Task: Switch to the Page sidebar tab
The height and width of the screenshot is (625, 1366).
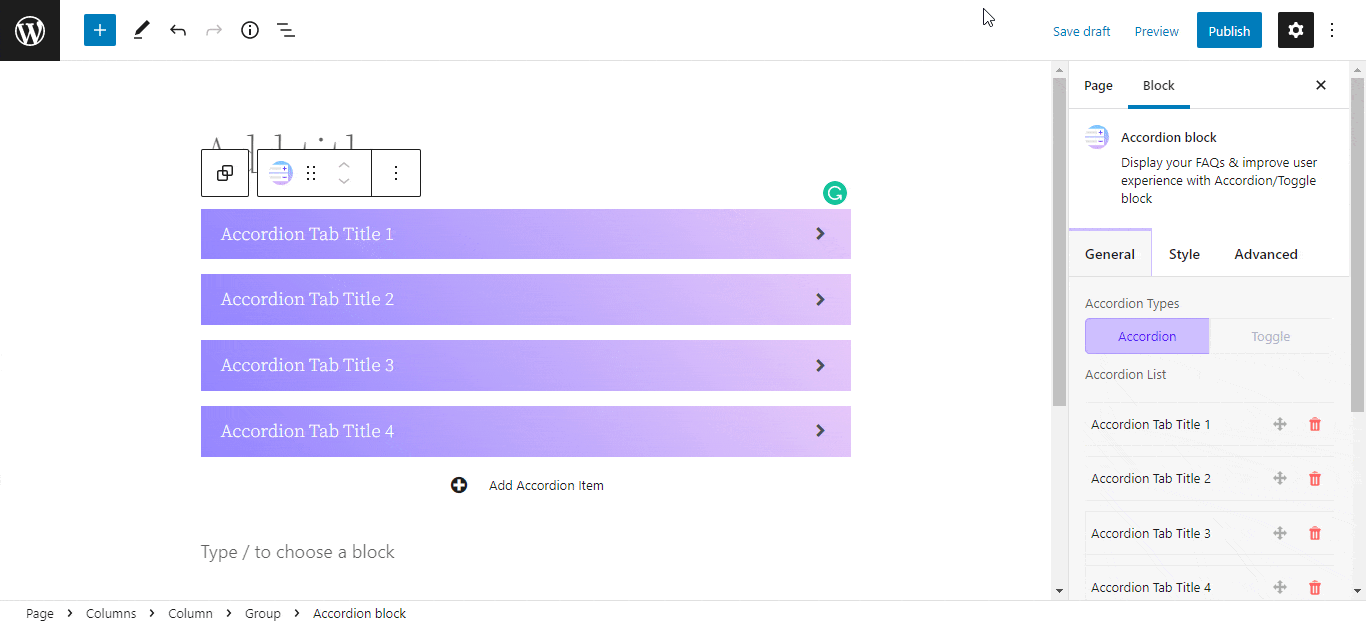Action: pos(1098,85)
